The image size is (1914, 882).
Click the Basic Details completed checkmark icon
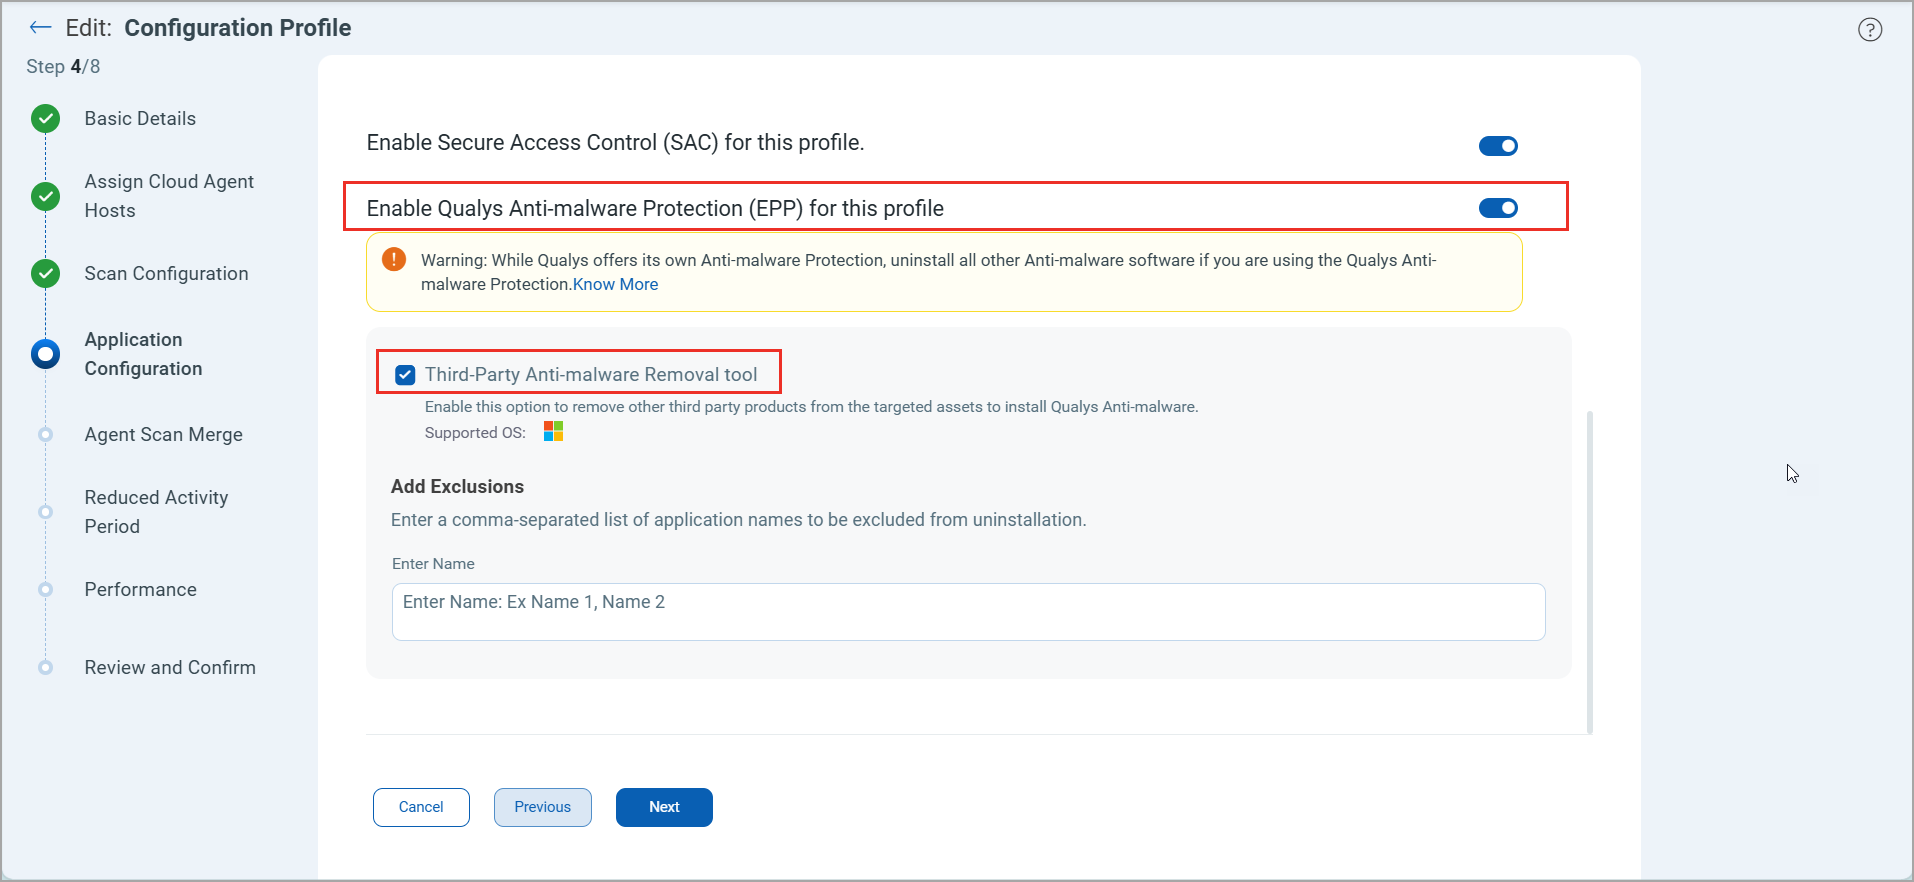pyautogui.click(x=45, y=119)
